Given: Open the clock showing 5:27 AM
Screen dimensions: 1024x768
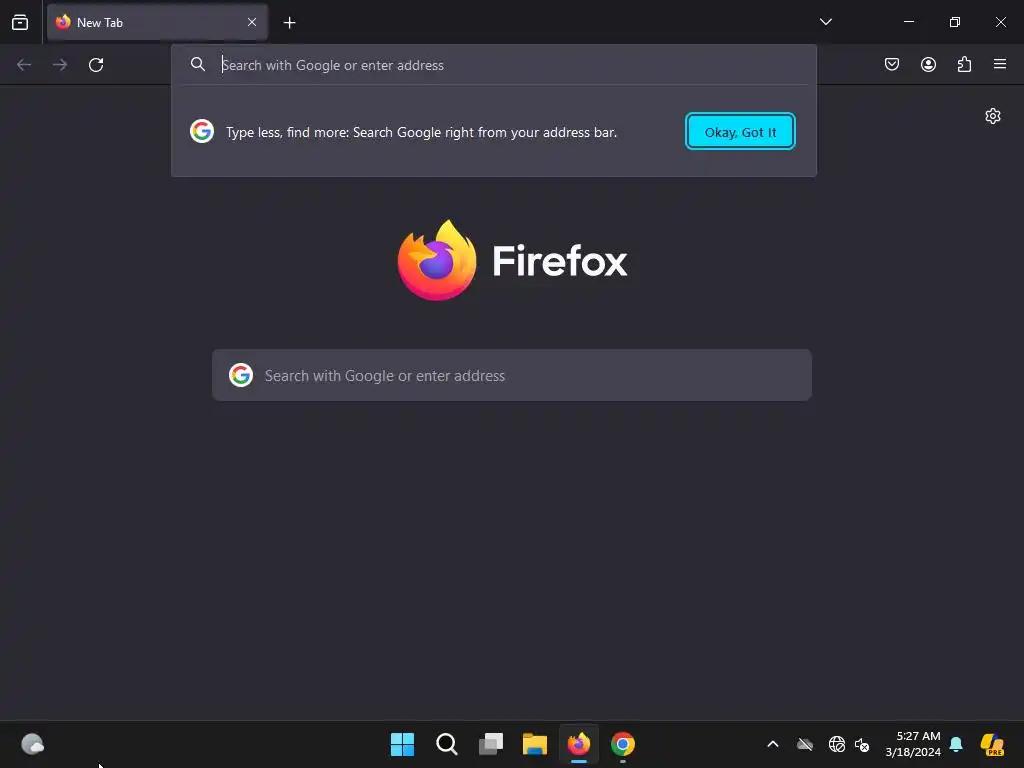Looking at the screenshot, I should (x=913, y=744).
